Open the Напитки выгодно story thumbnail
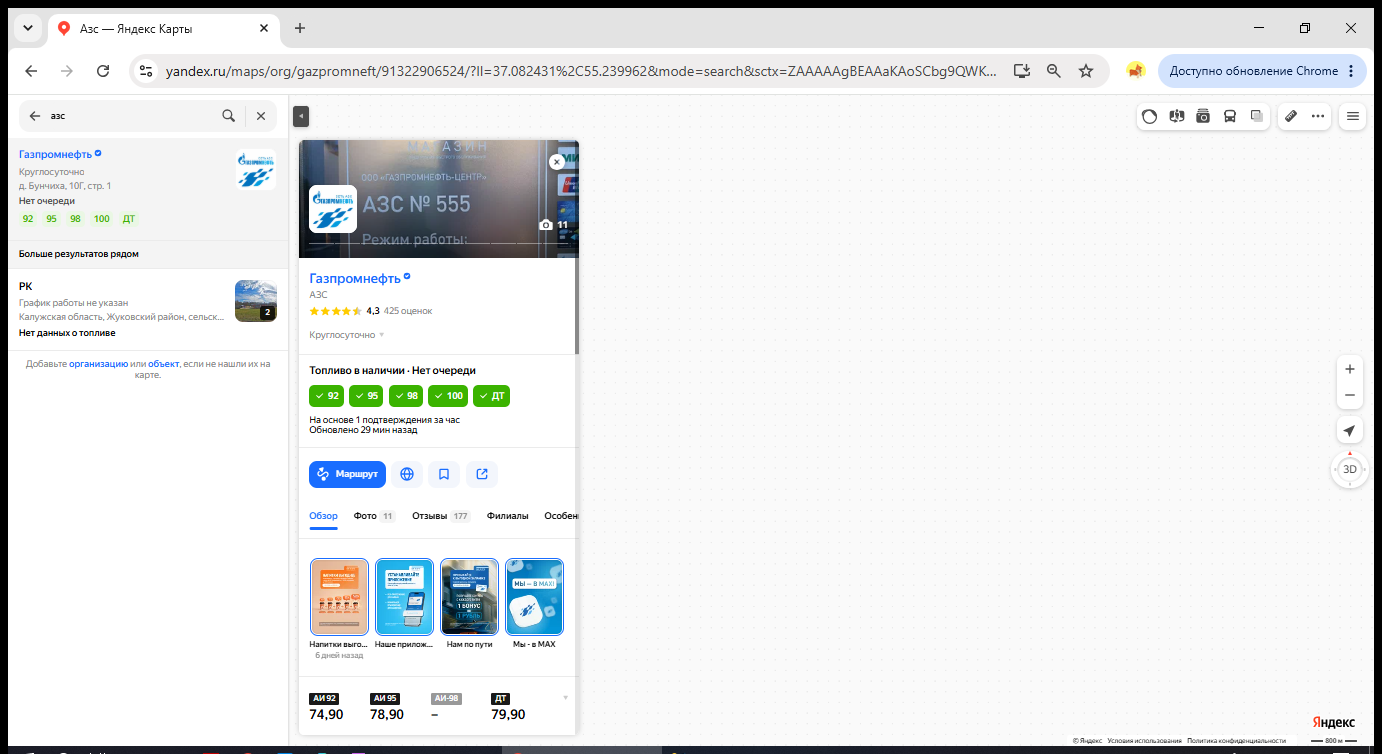1382x754 pixels. tap(340, 597)
